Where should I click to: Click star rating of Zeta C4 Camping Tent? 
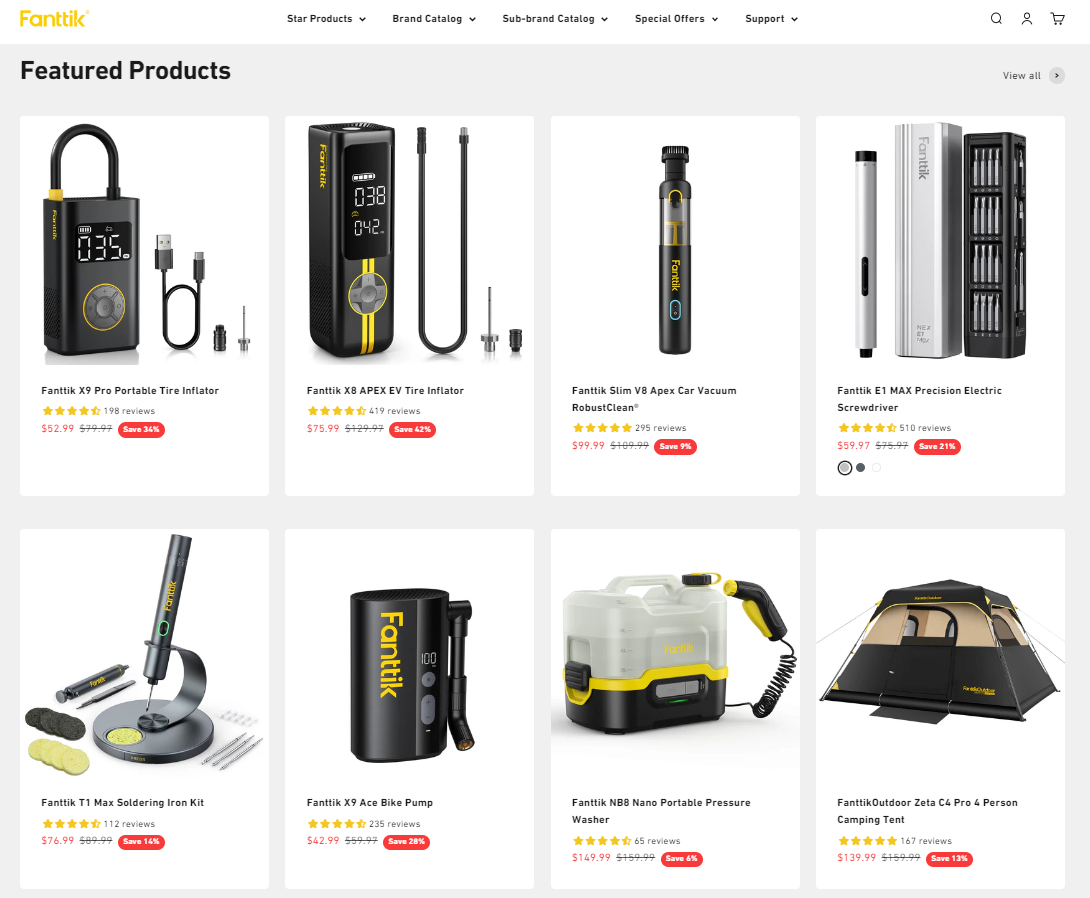[x=867, y=840]
